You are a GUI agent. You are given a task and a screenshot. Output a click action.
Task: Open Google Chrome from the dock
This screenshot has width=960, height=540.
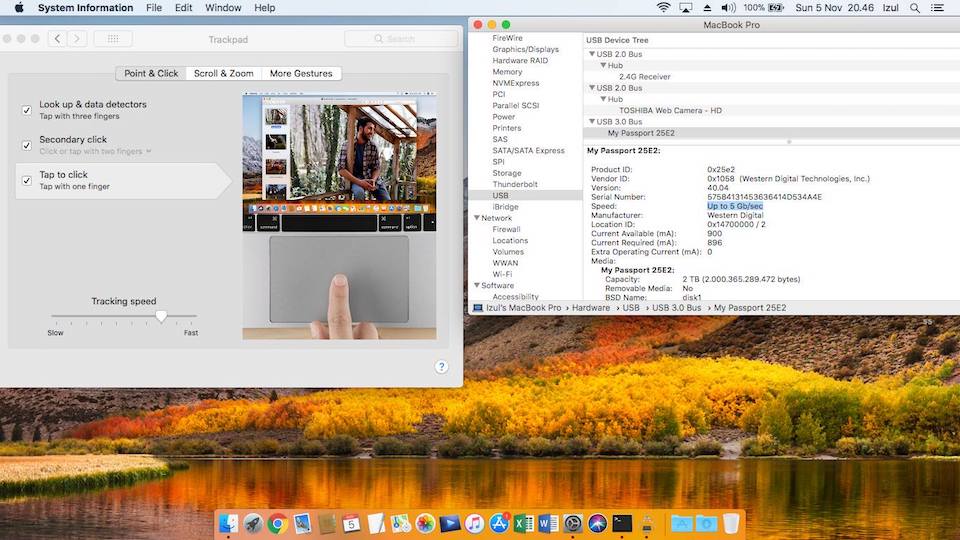coord(277,523)
